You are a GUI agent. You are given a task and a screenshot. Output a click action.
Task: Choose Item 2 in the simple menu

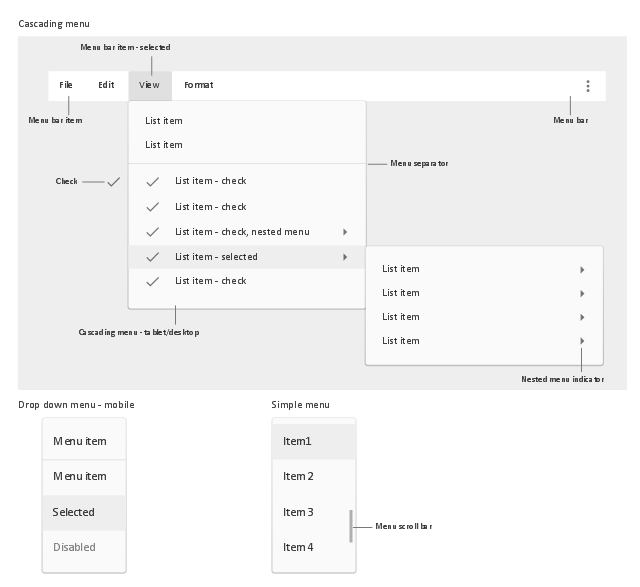click(x=313, y=476)
